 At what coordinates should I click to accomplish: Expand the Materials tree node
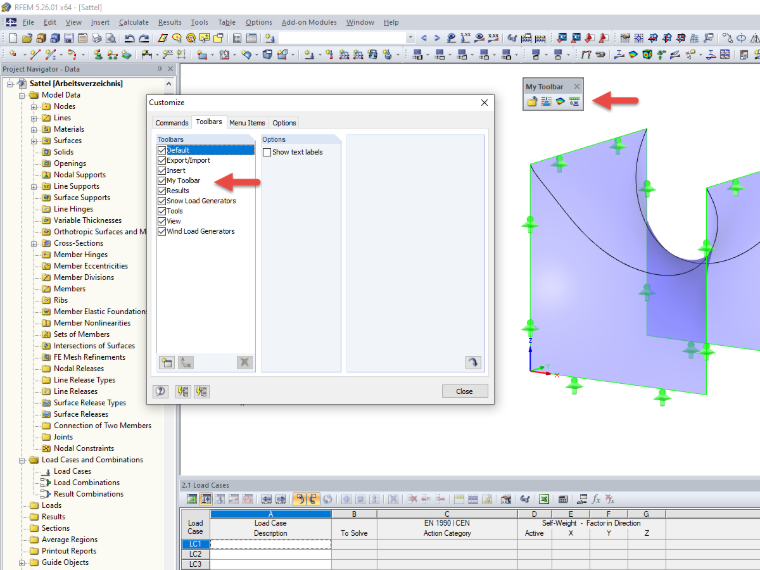click(x=34, y=129)
